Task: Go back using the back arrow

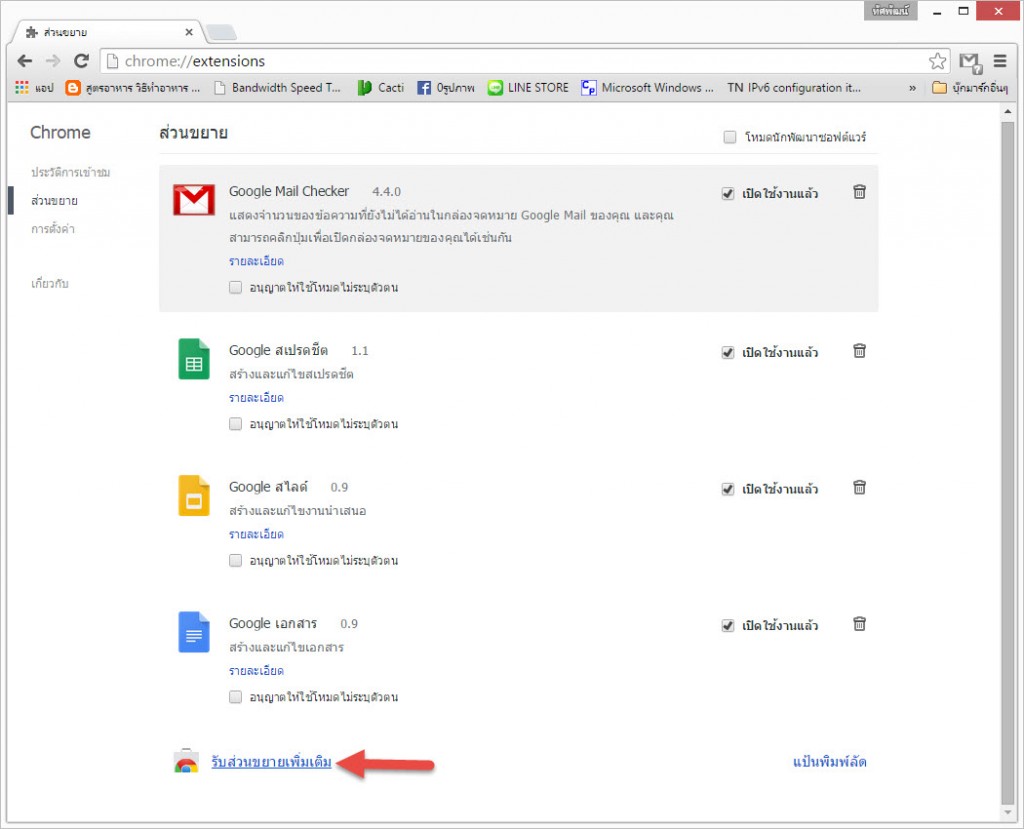Action: (25, 61)
